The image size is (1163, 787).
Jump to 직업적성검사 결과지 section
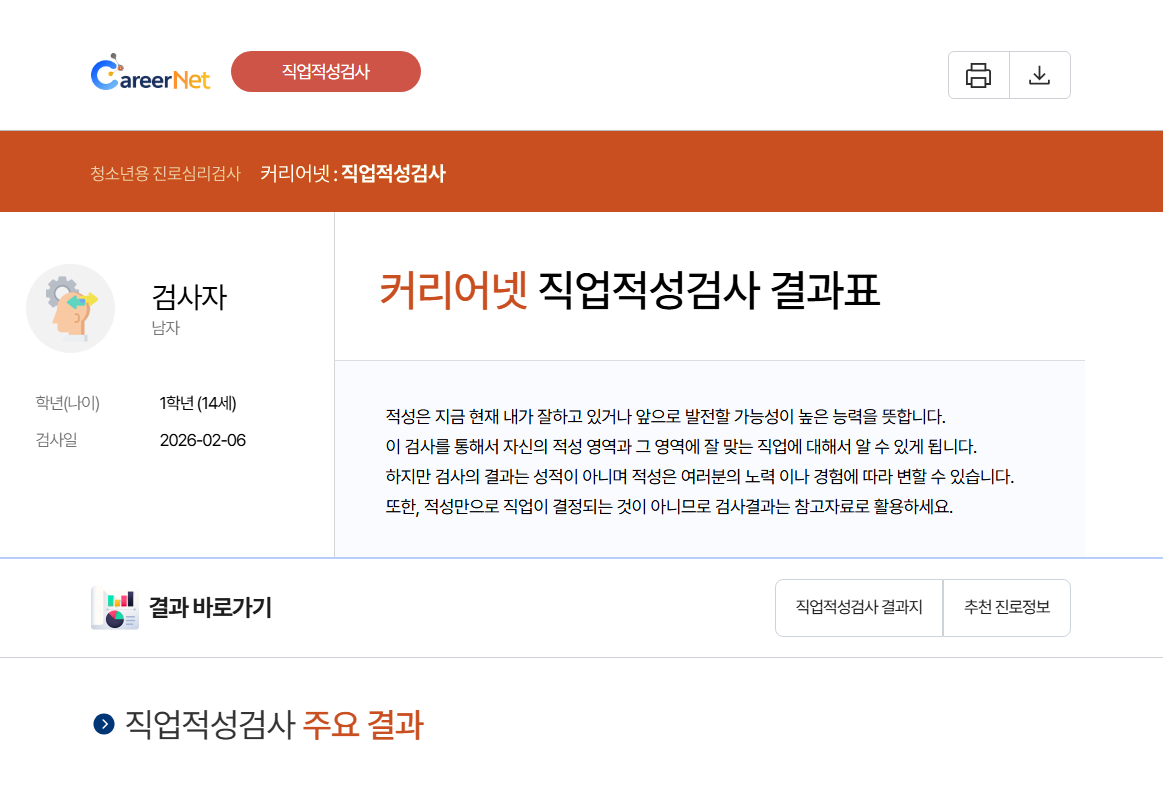859,607
